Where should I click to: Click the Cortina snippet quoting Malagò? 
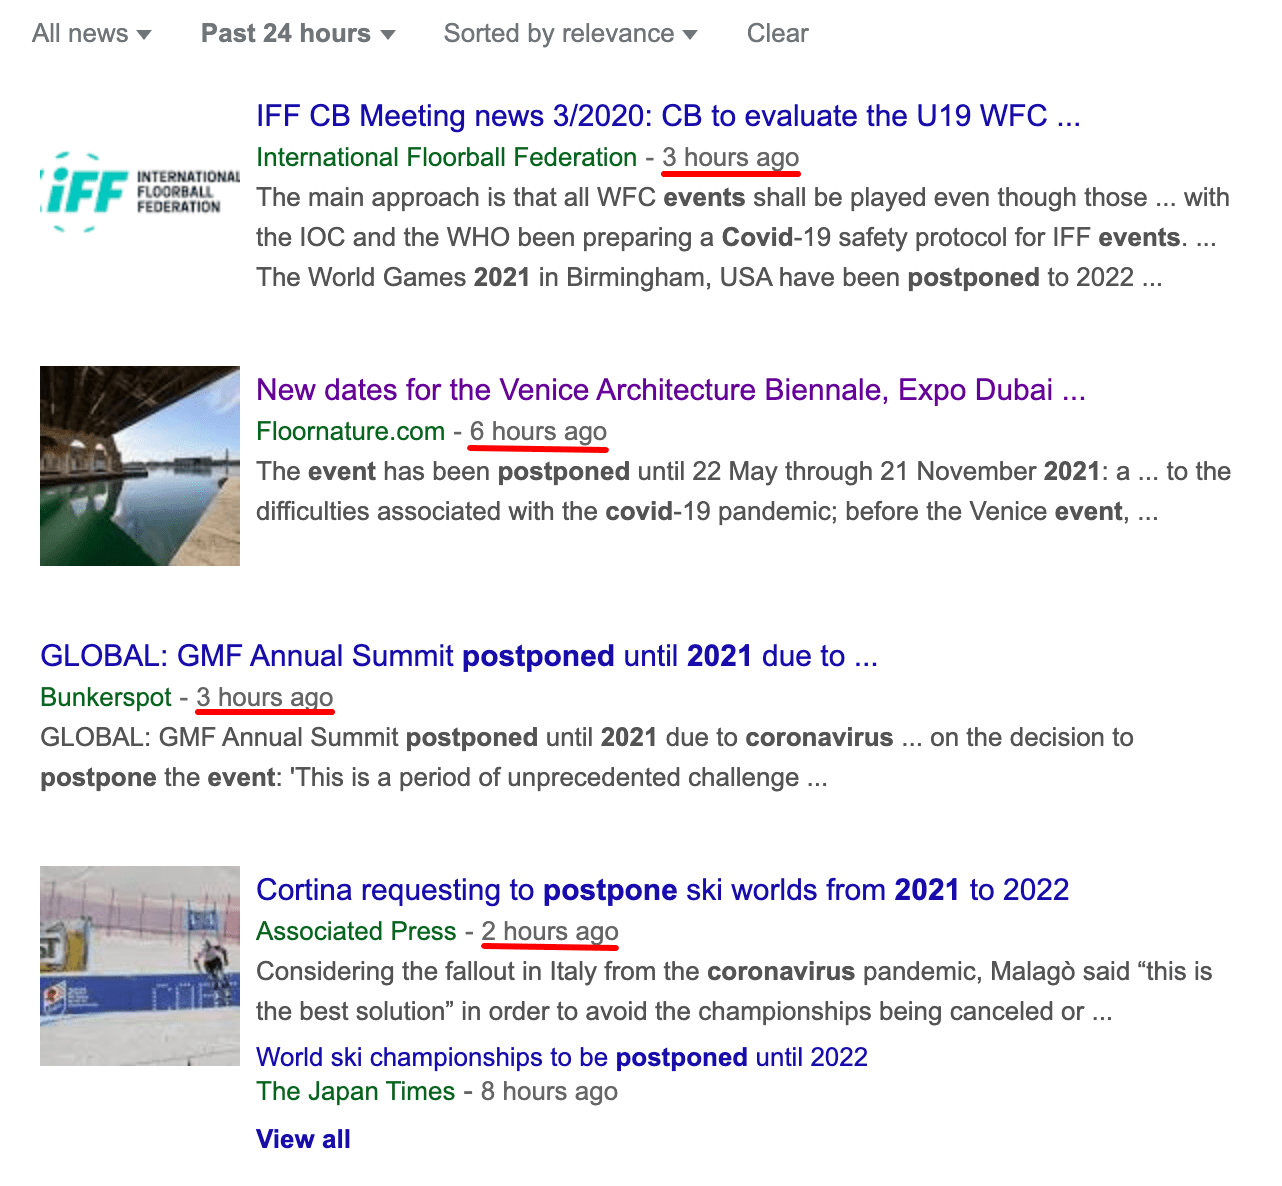[734, 991]
